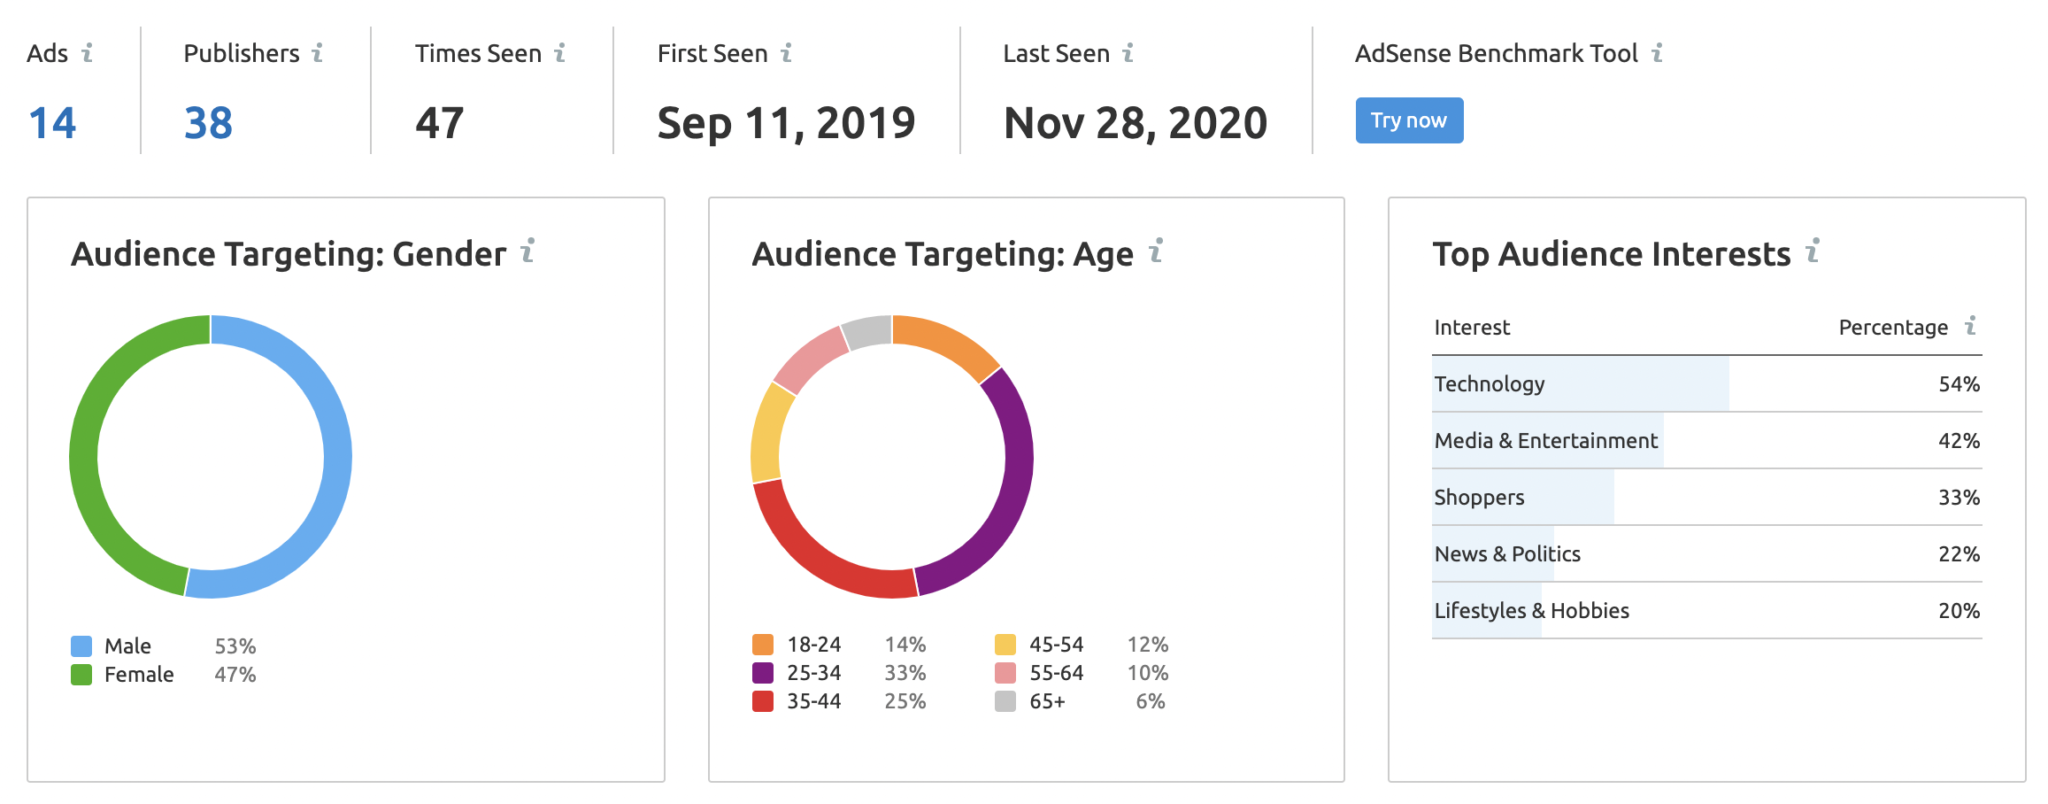Click the First Seen date Sep 11, 2019
This screenshot has width=2048, height=804.
(x=786, y=124)
